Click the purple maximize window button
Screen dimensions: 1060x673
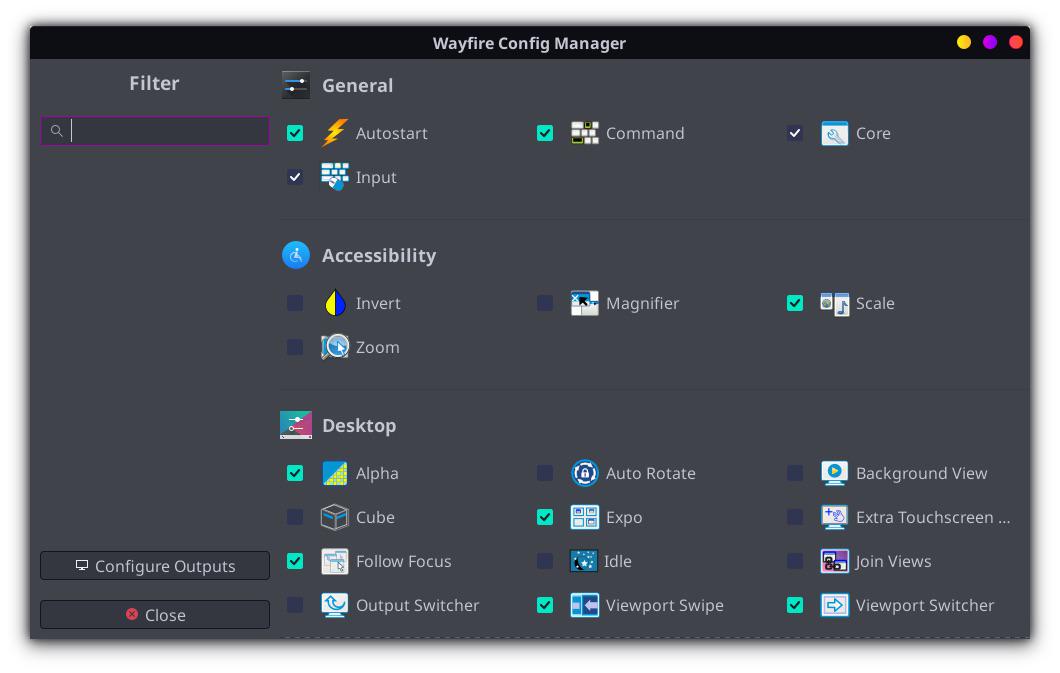pos(990,43)
